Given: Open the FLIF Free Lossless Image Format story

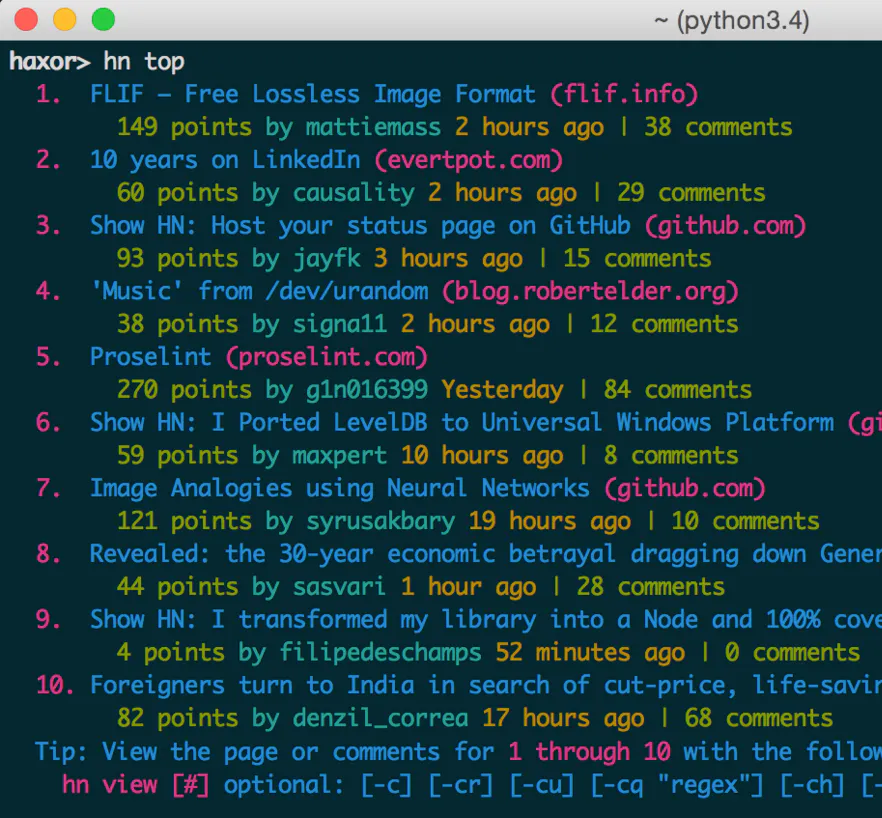Looking at the screenshot, I should tap(312, 94).
